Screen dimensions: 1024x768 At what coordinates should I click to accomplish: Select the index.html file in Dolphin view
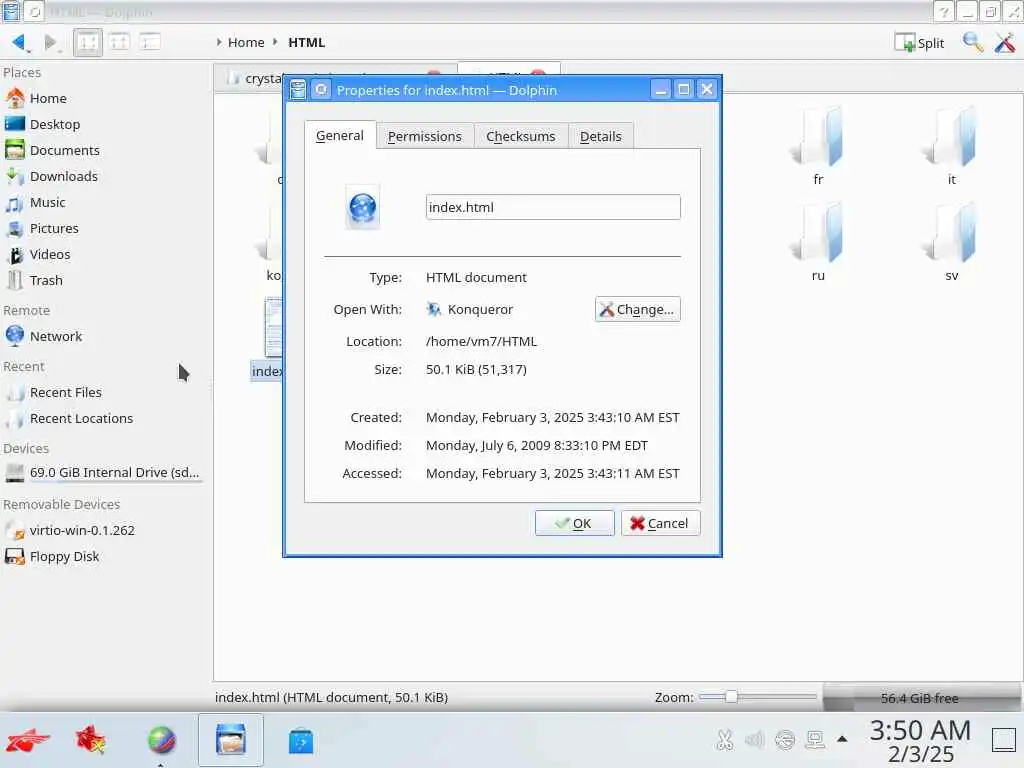pos(268,338)
